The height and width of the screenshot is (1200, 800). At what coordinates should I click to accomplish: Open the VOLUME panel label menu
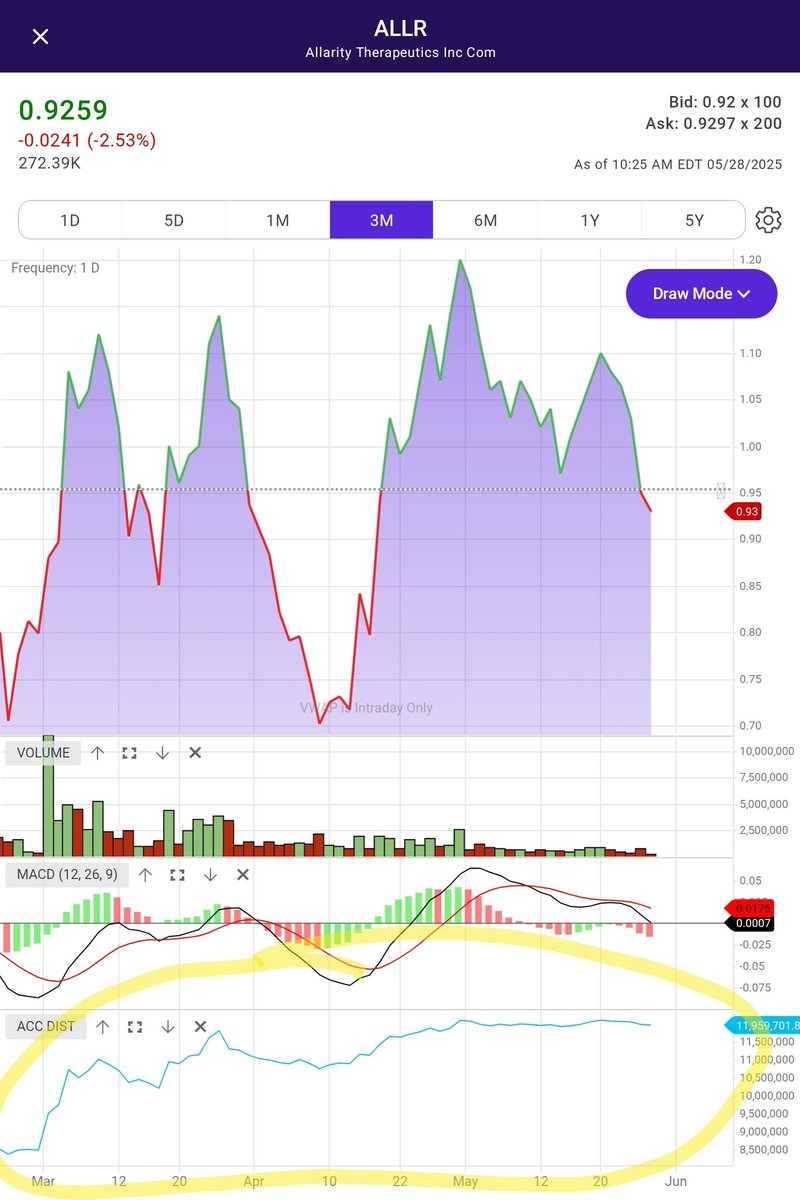(x=42, y=752)
